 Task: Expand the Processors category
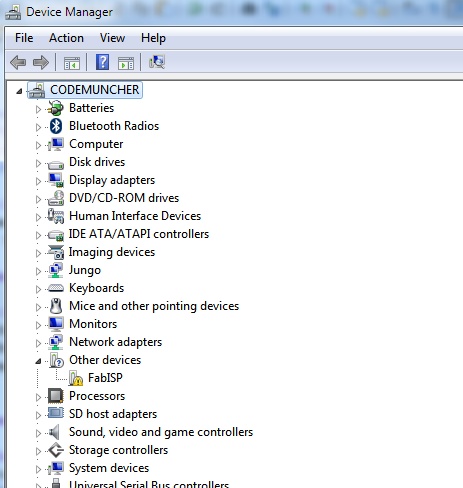coord(38,397)
